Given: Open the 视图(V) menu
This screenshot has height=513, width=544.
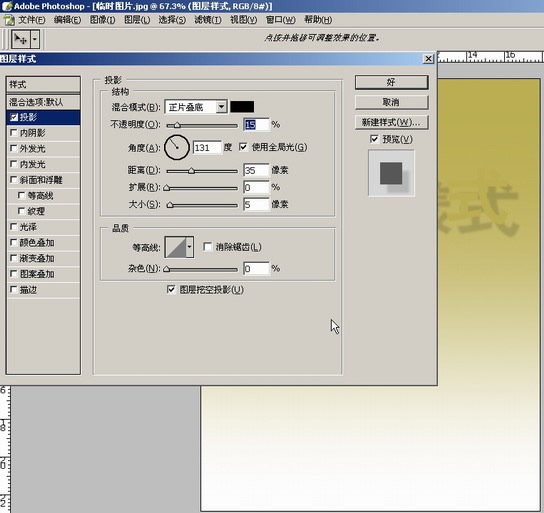Looking at the screenshot, I should [244, 20].
